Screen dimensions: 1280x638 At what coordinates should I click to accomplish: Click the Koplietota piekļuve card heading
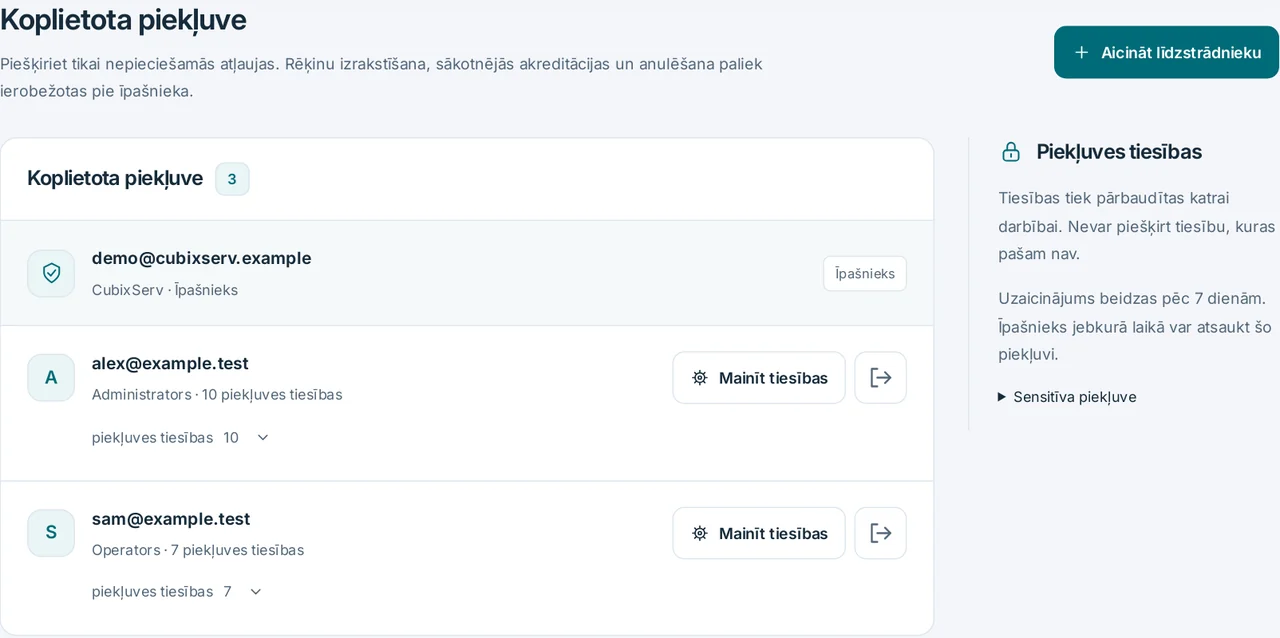(x=115, y=178)
